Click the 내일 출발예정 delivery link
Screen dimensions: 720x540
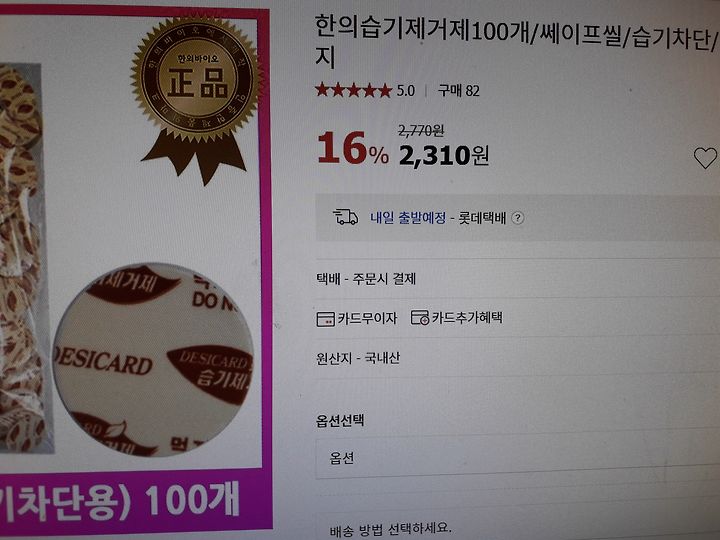click(x=408, y=218)
